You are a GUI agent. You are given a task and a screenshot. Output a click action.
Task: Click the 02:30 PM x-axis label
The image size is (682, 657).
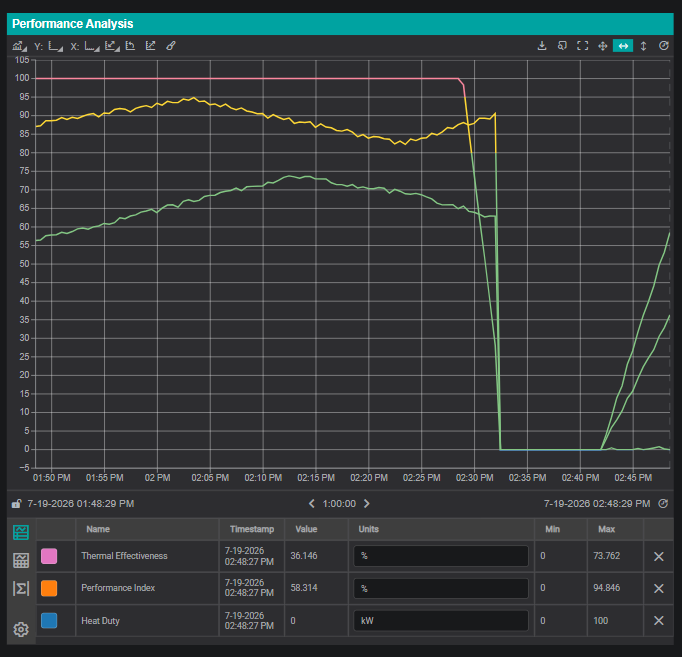(x=475, y=478)
